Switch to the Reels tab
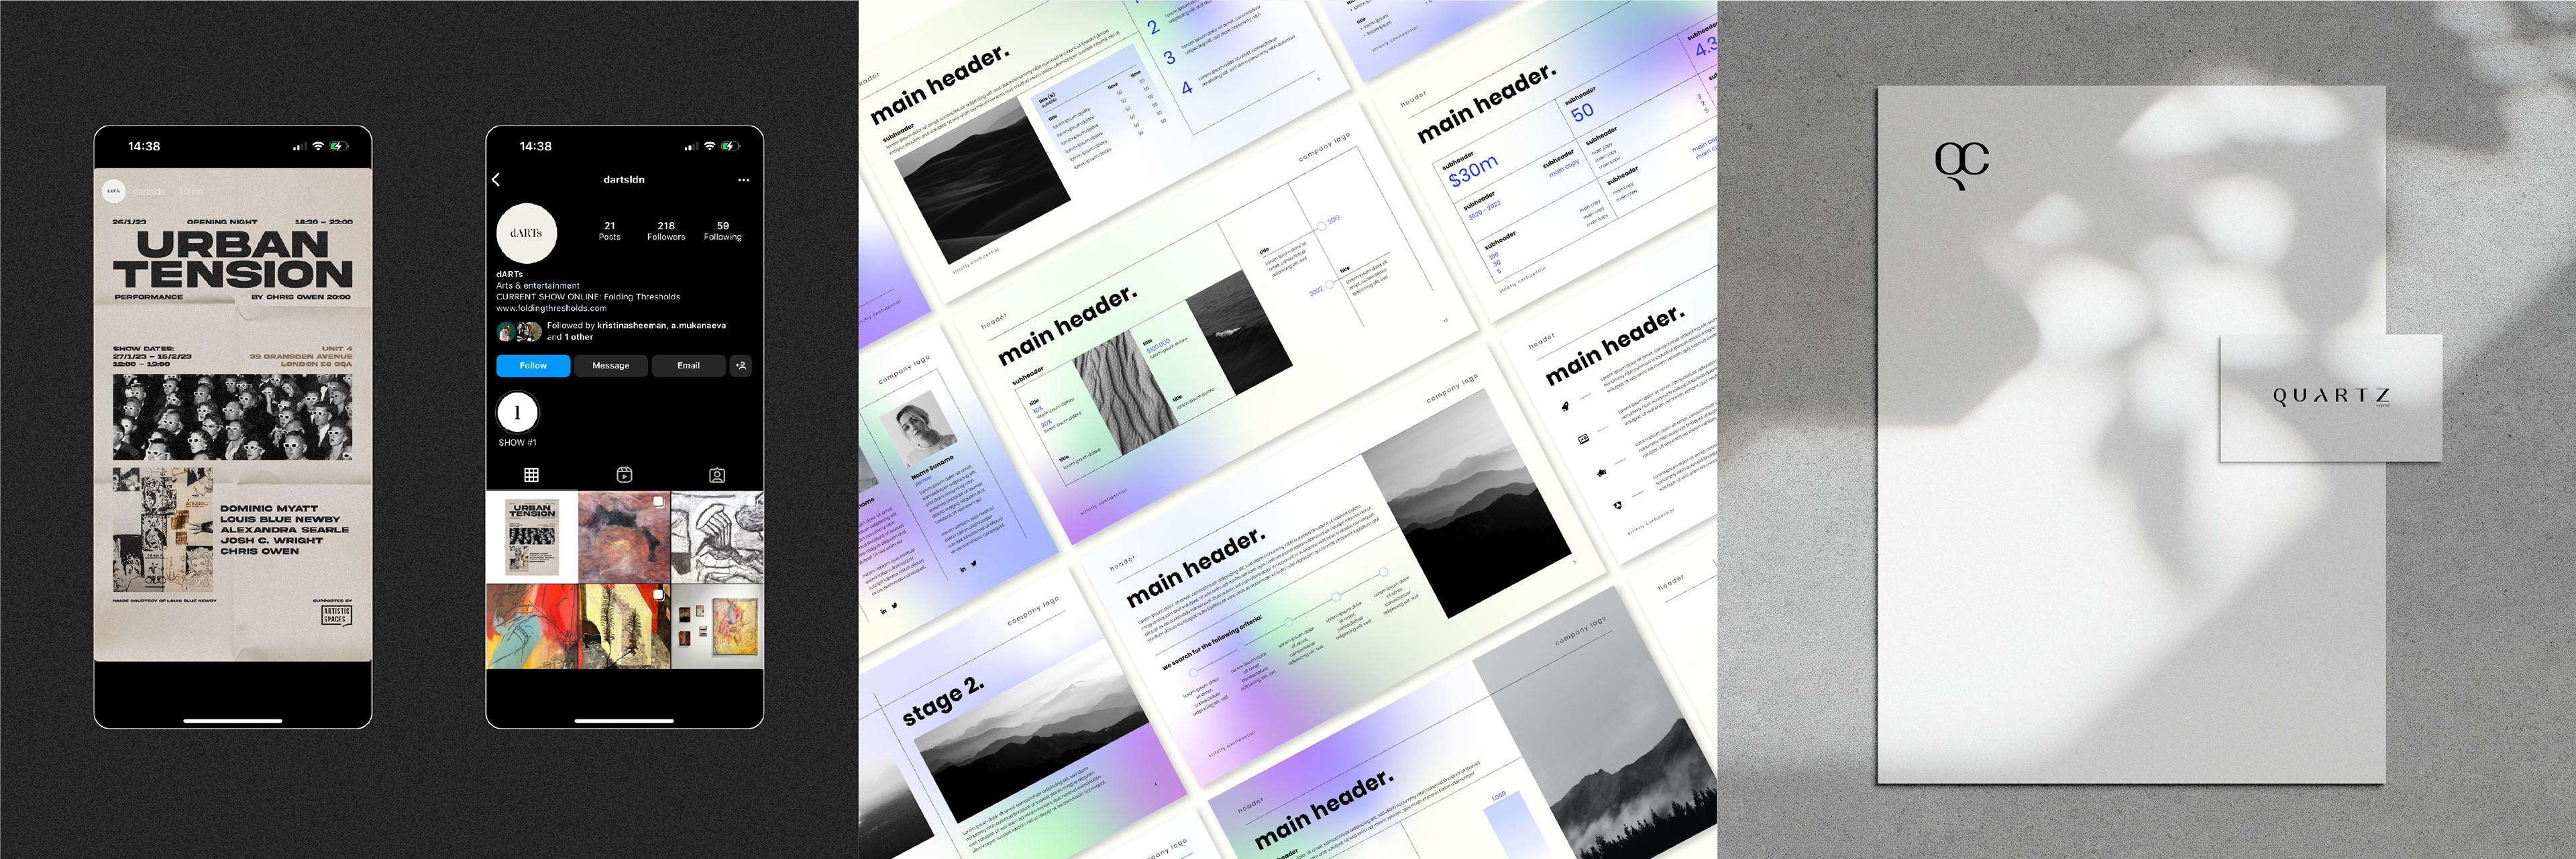The image size is (2576, 859). tap(624, 475)
